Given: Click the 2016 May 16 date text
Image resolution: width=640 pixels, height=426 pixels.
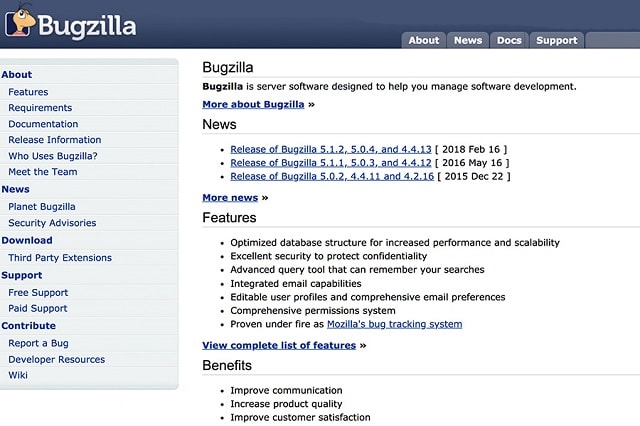Looking at the screenshot, I should [472, 163].
